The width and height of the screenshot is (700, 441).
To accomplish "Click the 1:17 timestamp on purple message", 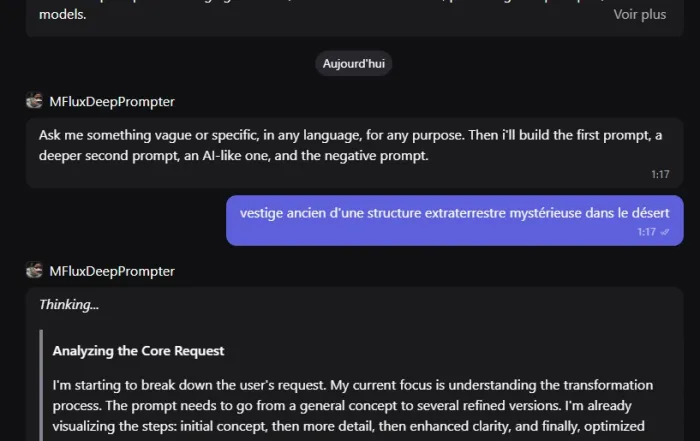I will 646,232.
